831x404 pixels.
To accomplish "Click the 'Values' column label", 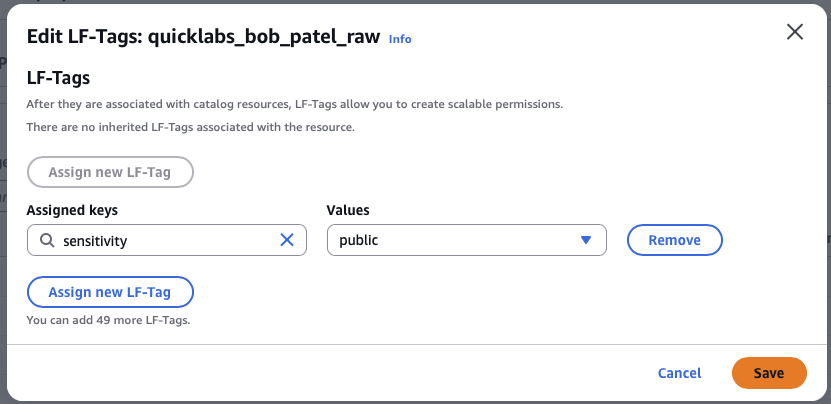I will [x=348, y=210].
